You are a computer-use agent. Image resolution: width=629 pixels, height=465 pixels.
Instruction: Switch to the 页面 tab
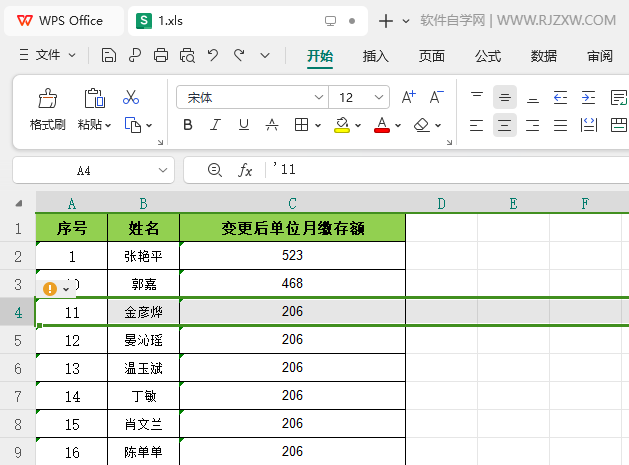click(432, 56)
